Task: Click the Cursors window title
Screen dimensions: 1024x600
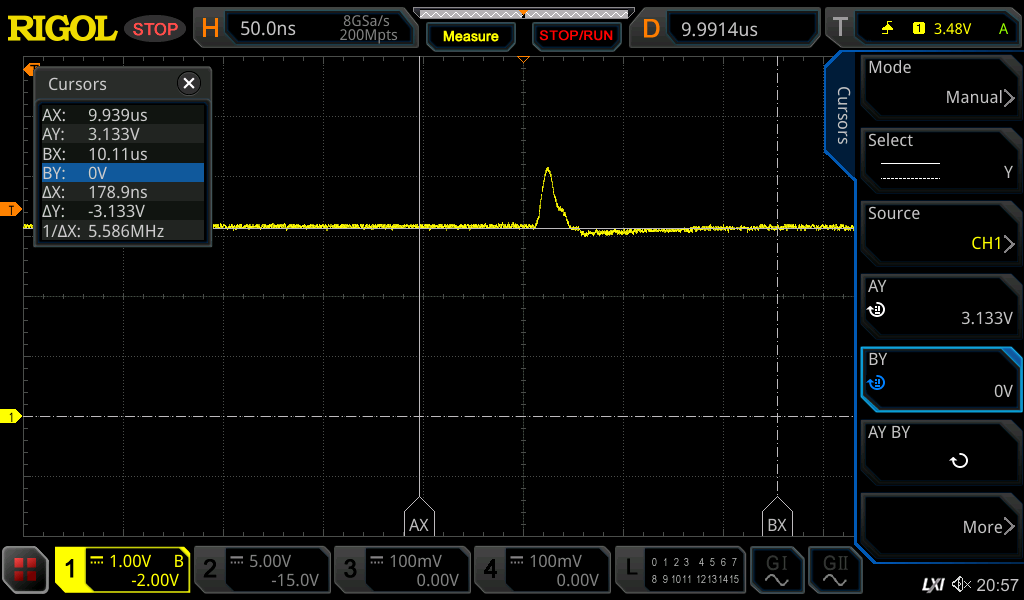Action: coord(77,84)
